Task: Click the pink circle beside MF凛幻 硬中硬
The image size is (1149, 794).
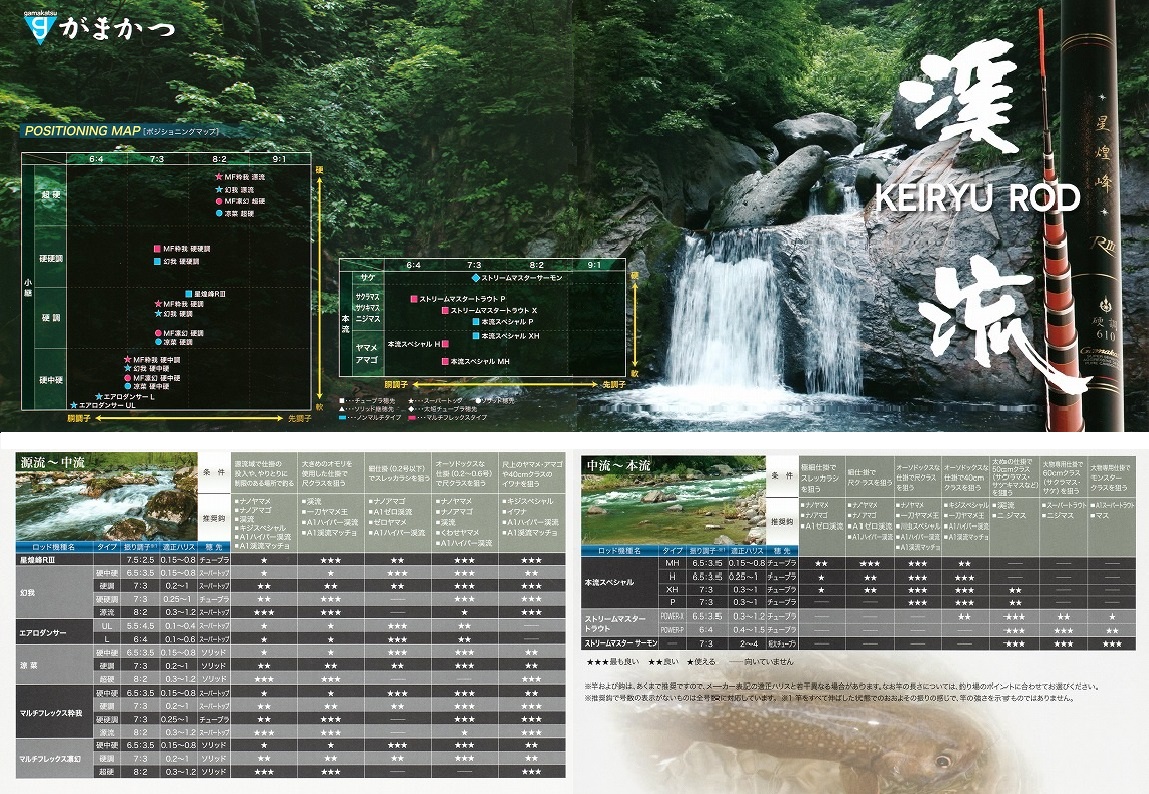Action: [x=128, y=378]
